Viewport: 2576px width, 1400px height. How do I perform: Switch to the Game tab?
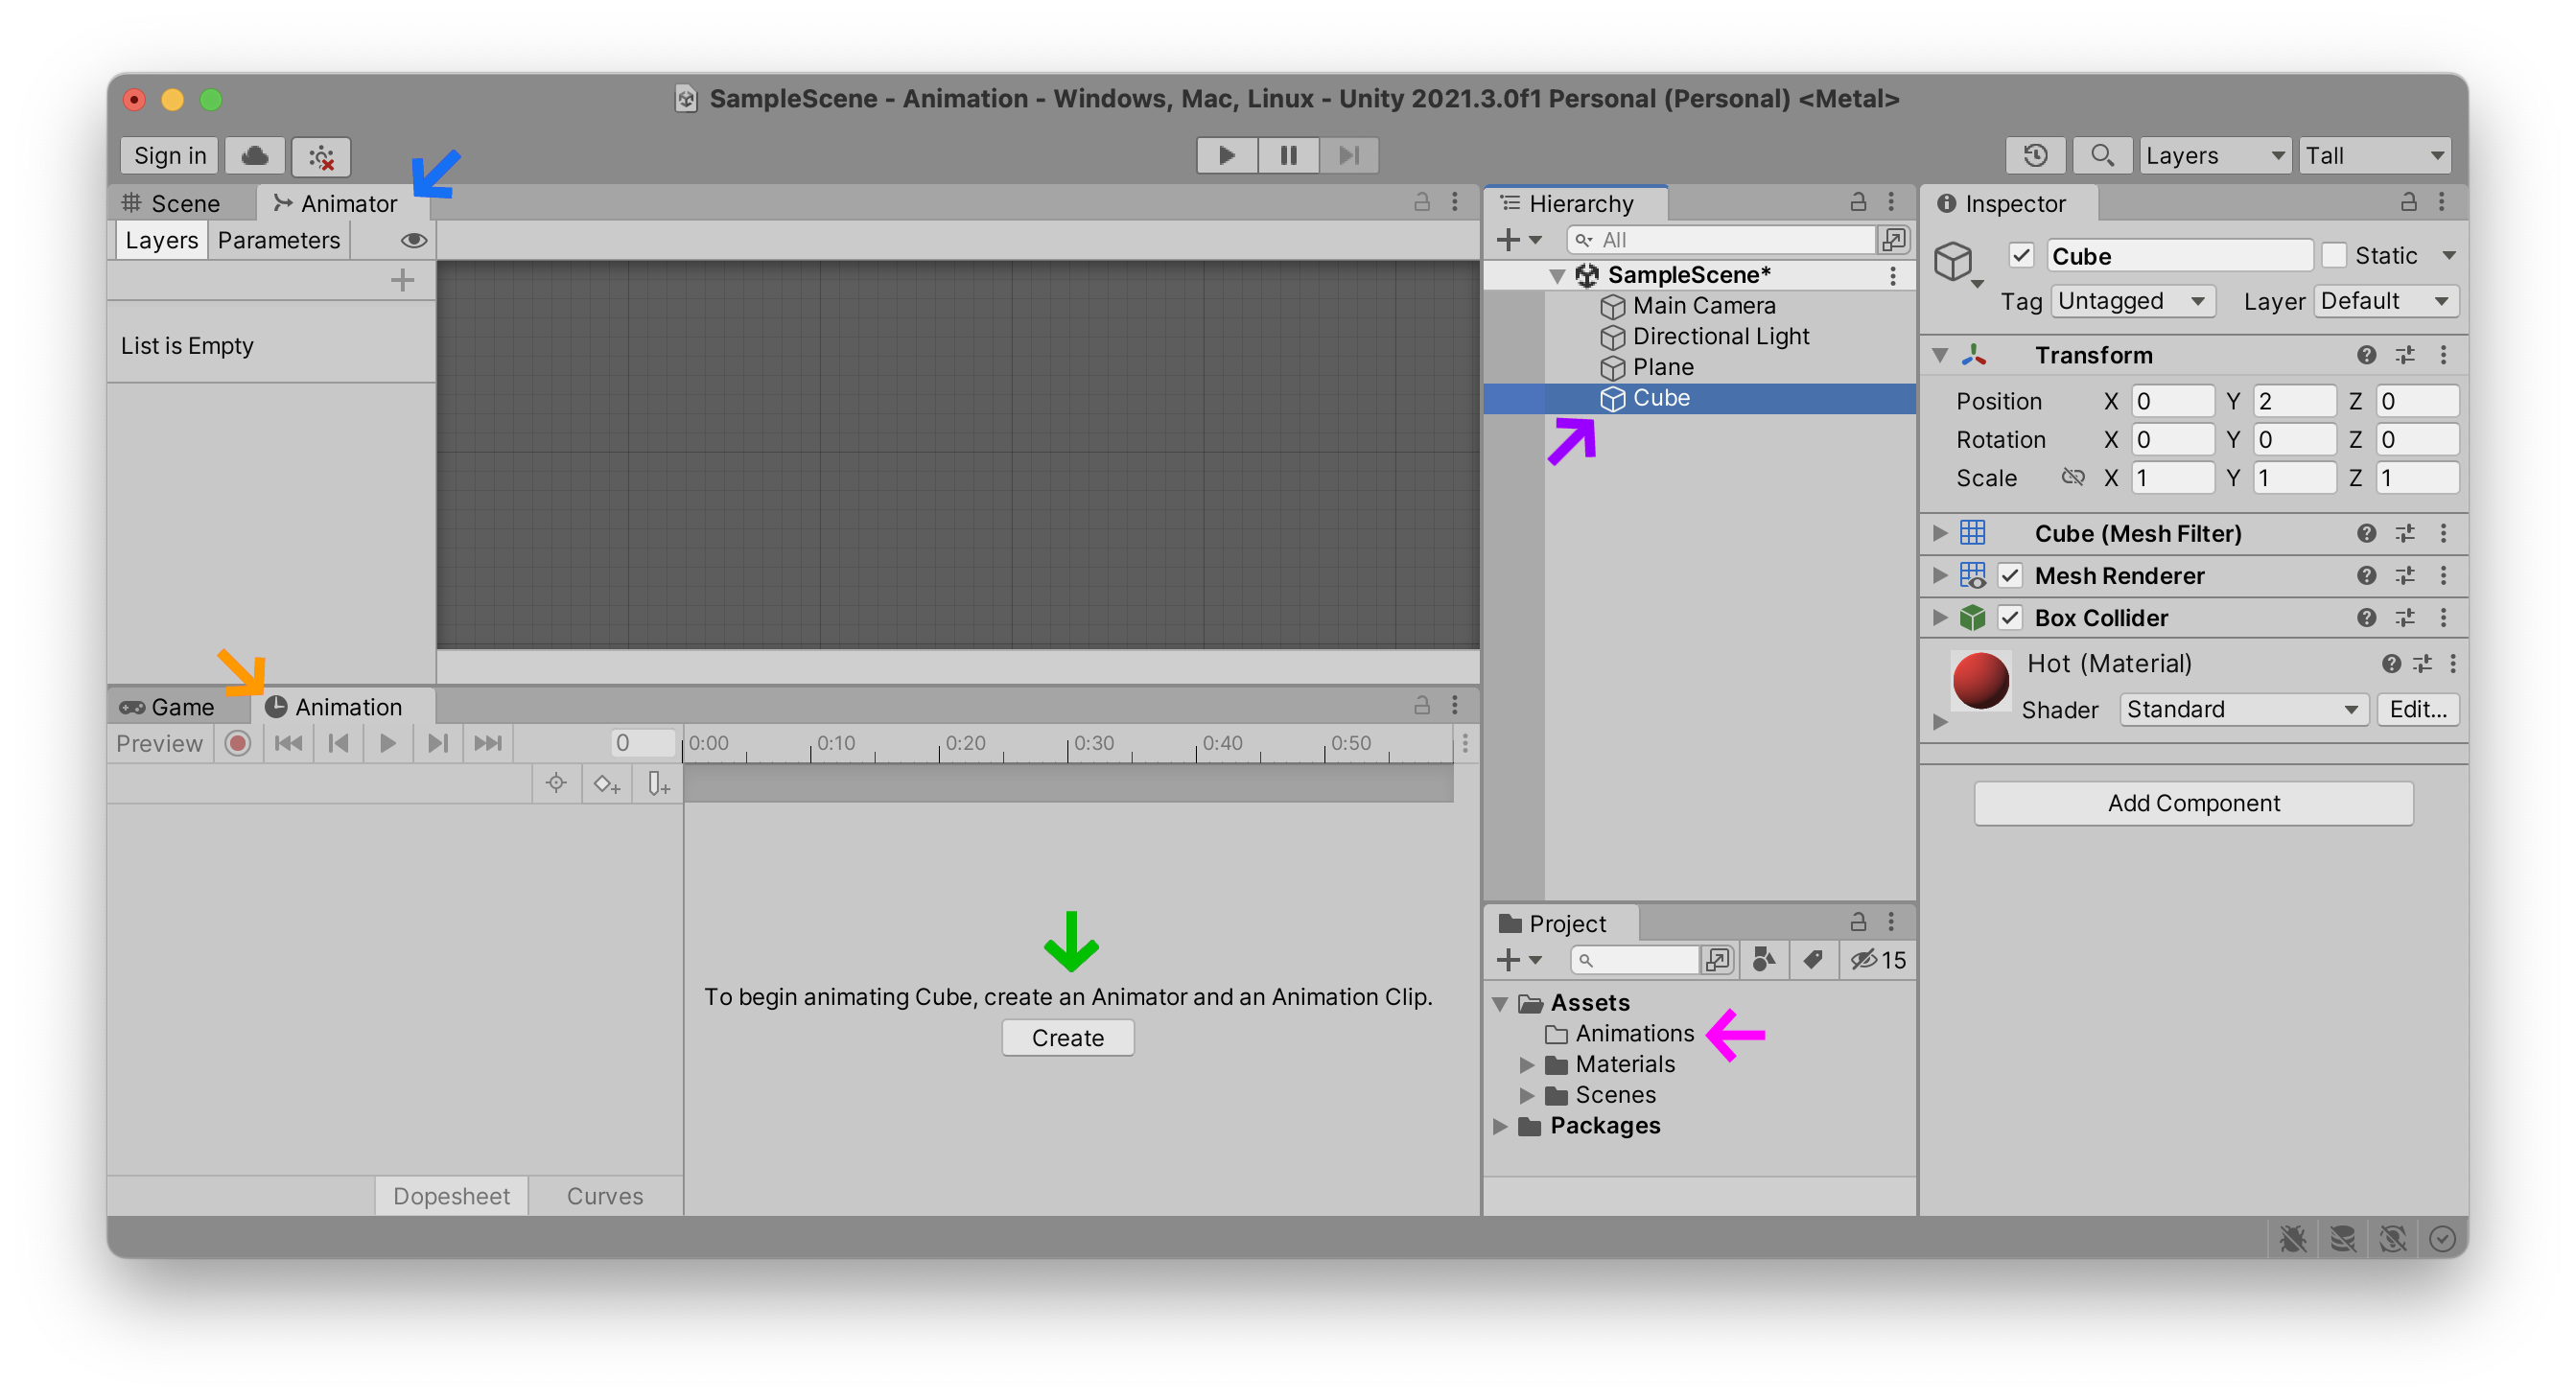pos(180,707)
